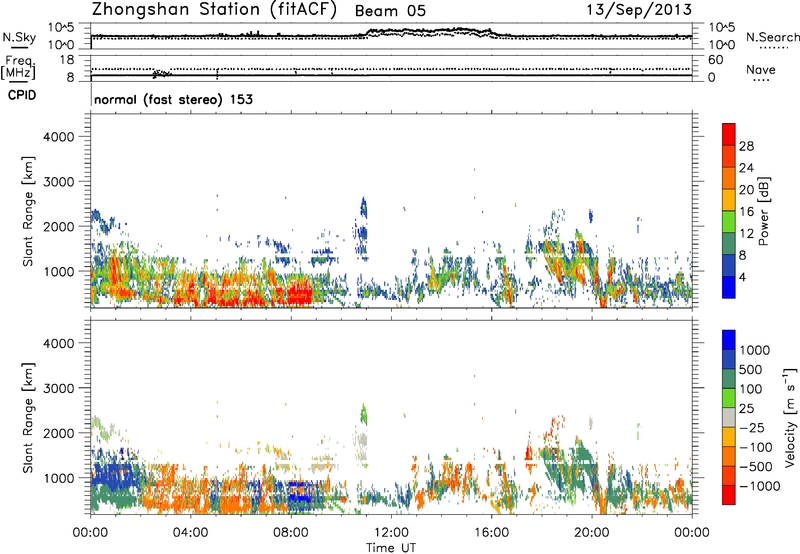
Task: Click the Velocity [m s-1] colorbar title
Action: pos(790,417)
